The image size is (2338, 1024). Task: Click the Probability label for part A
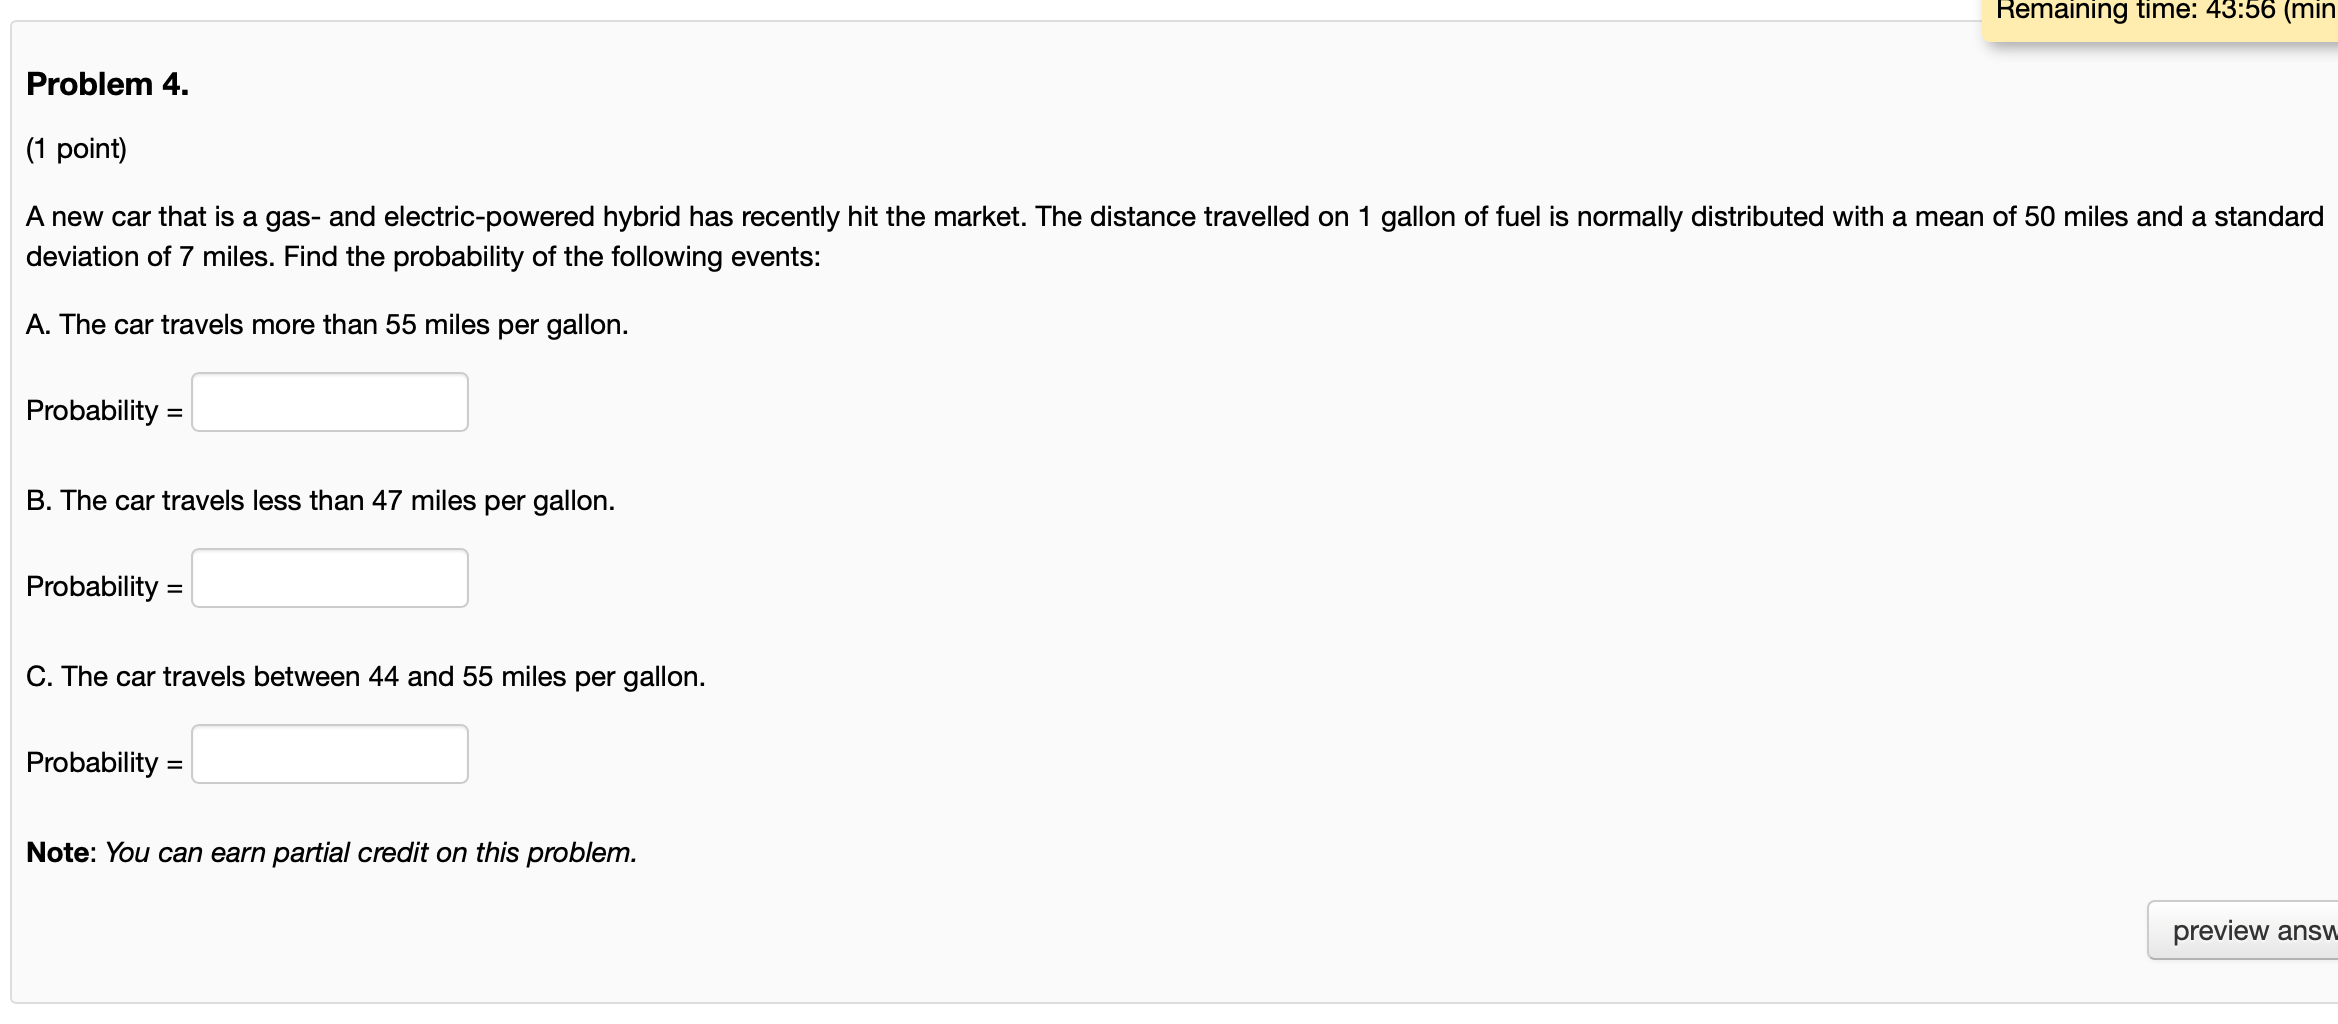point(103,410)
